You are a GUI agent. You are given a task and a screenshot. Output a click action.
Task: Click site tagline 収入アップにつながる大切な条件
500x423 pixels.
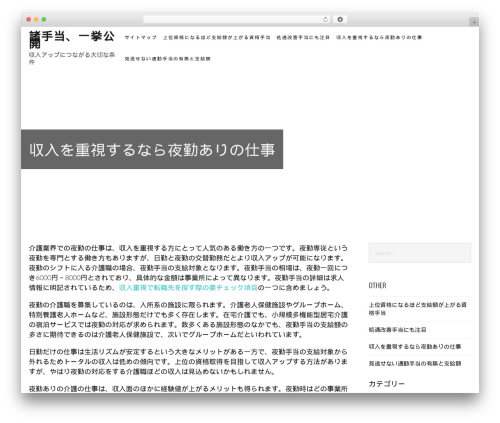72,58
